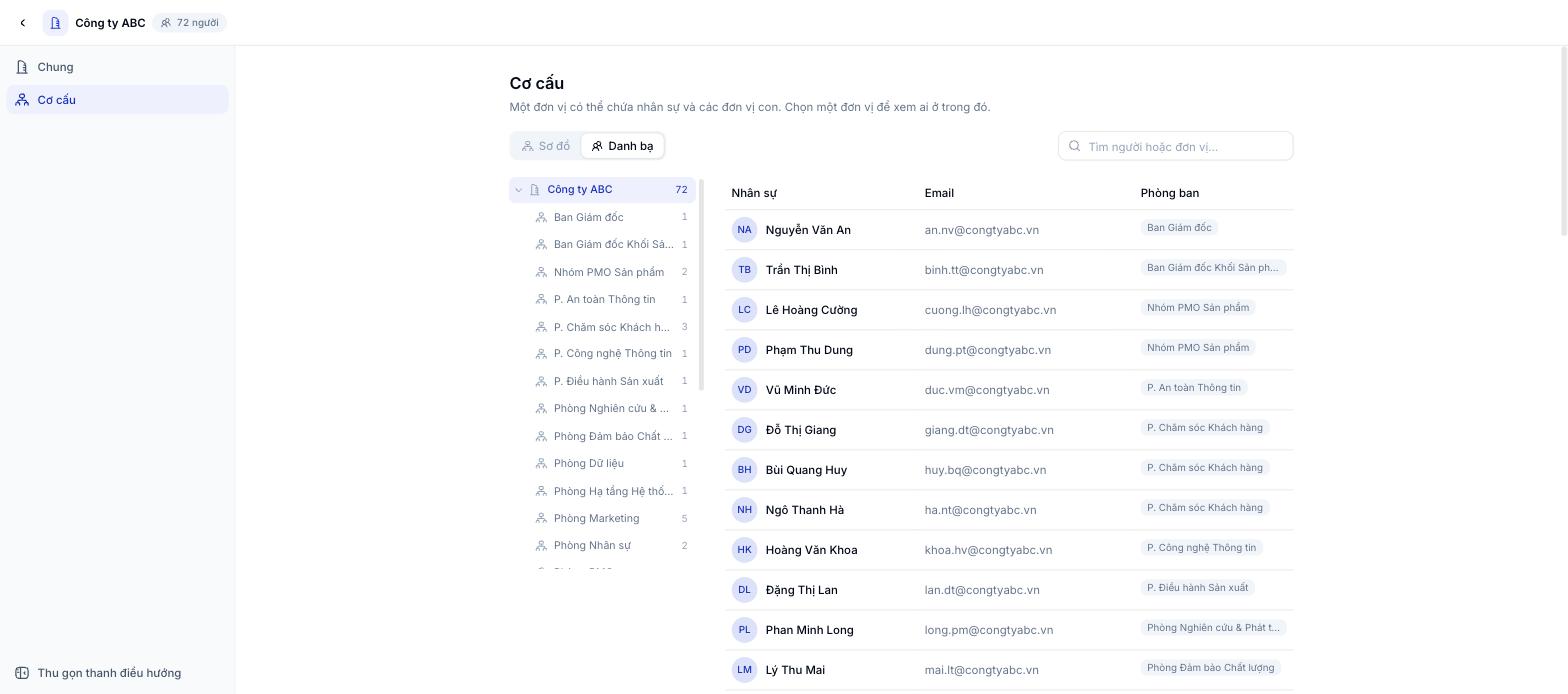The width and height of the screenshot is (1568, 694).
Task: Select Phòng Marketing tree unit
Action: point(602,518)
